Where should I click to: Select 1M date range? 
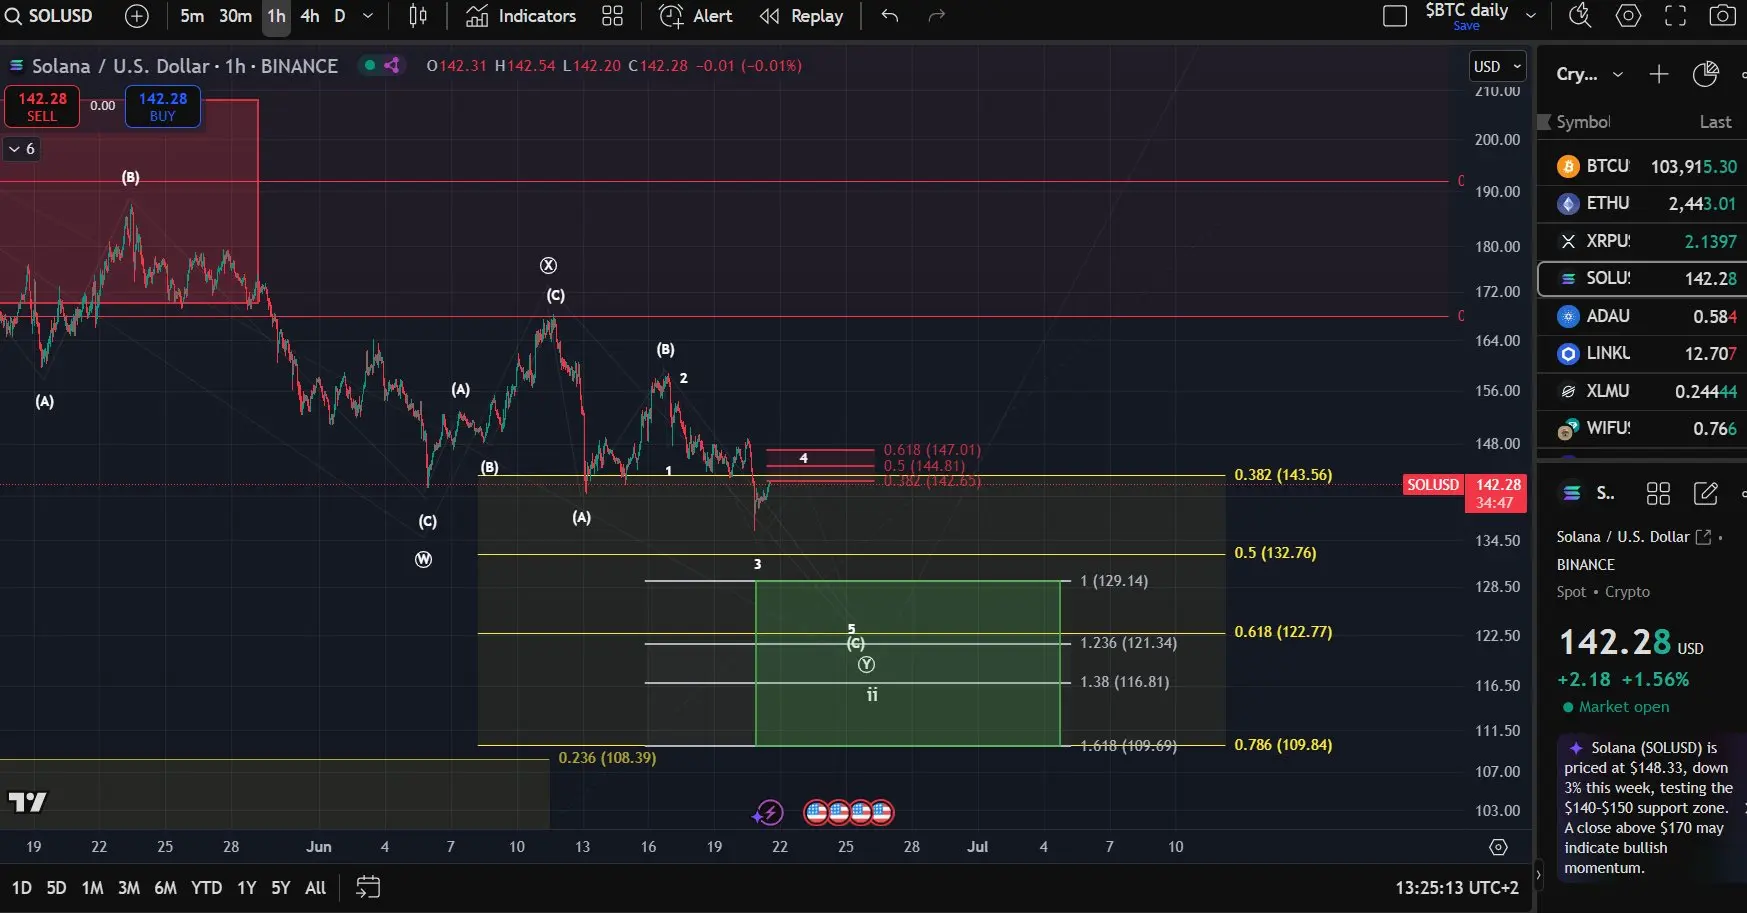[92, 888]
